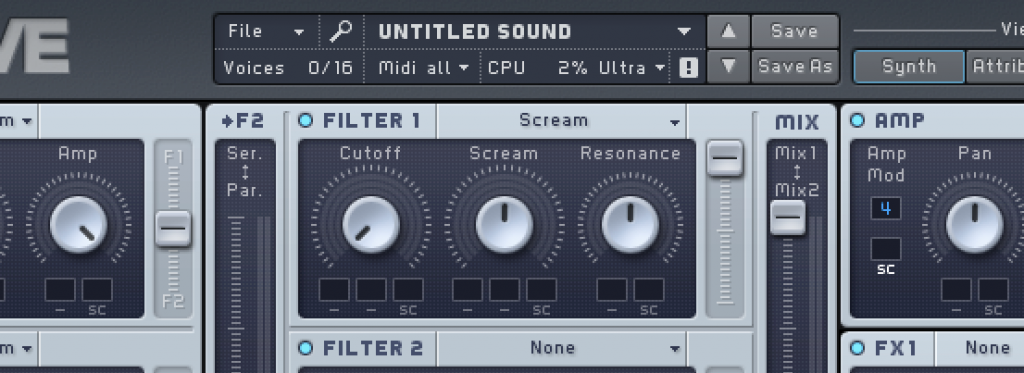Click the Cutoff SC modulation slot
This screenshot has height=373, width=1024.
[x=408, y=290]
